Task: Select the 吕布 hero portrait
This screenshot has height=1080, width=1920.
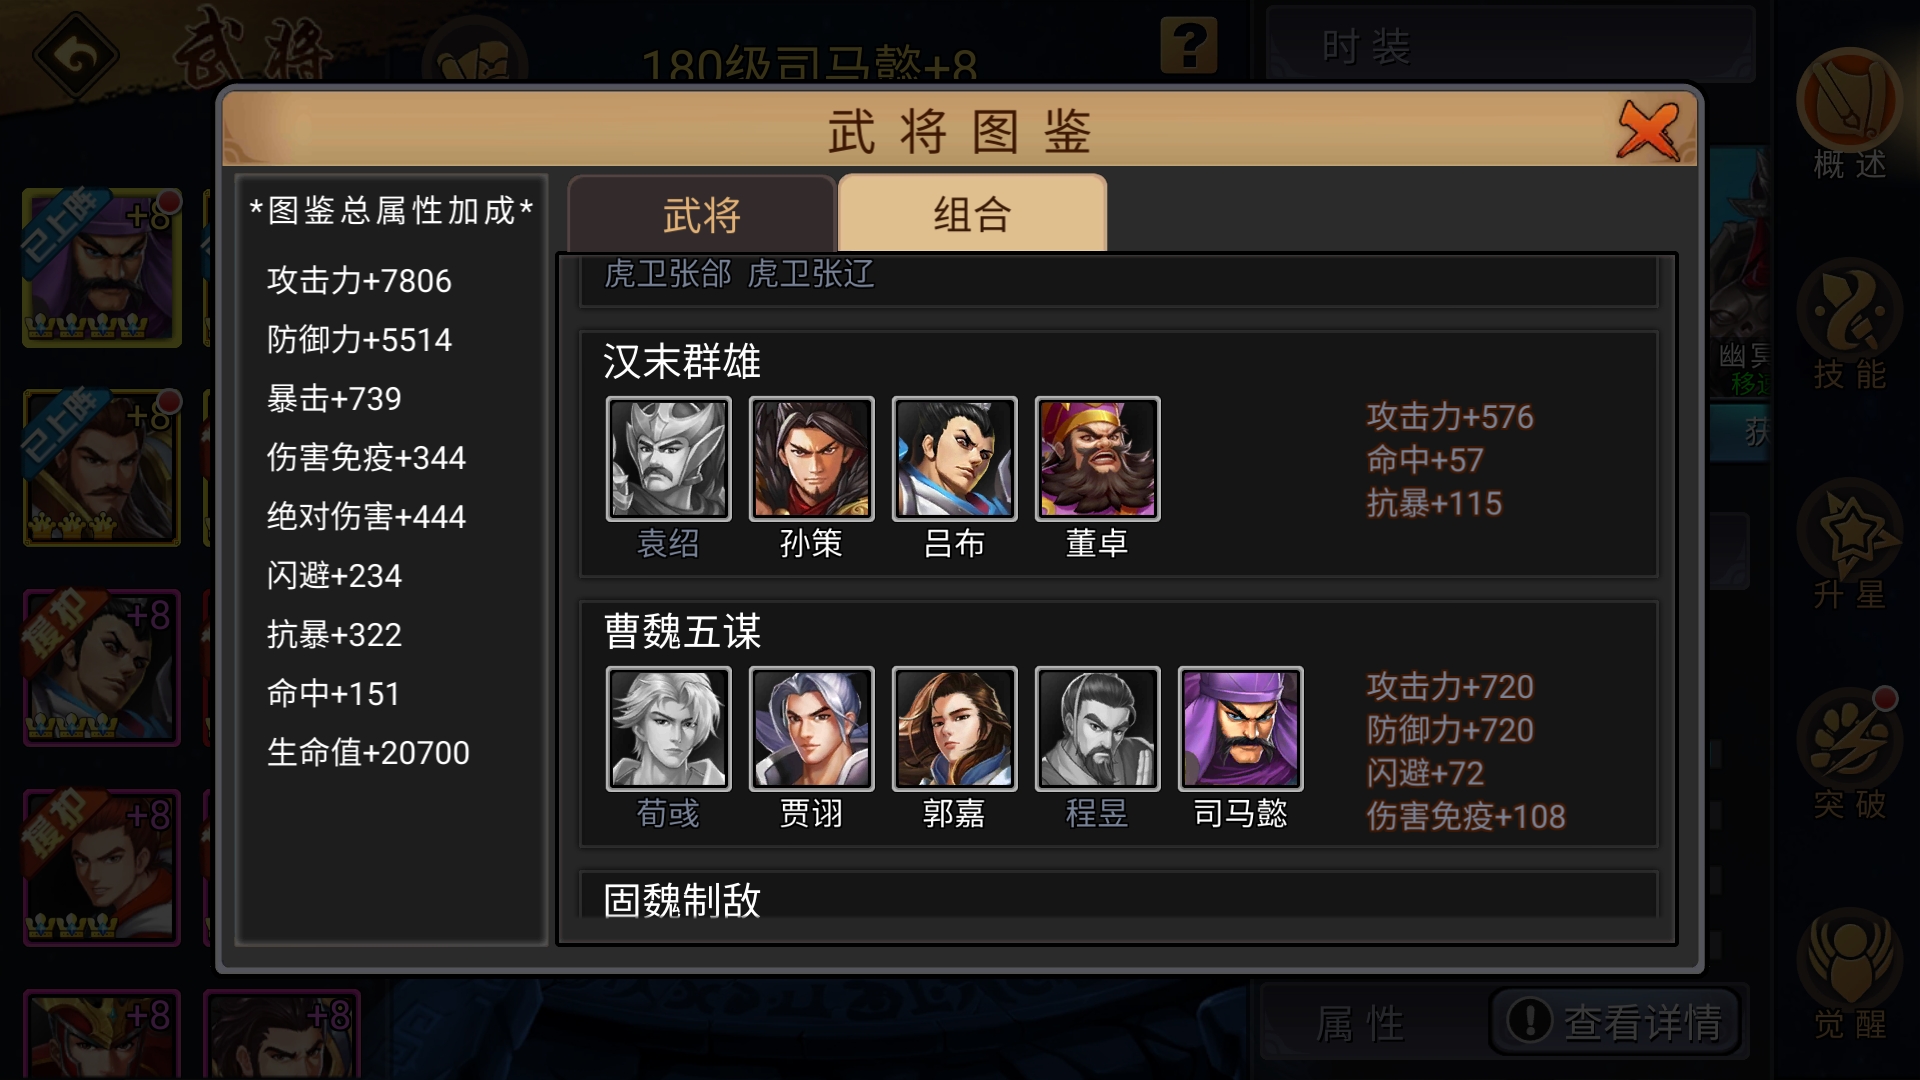Action: tap(954, 459)
